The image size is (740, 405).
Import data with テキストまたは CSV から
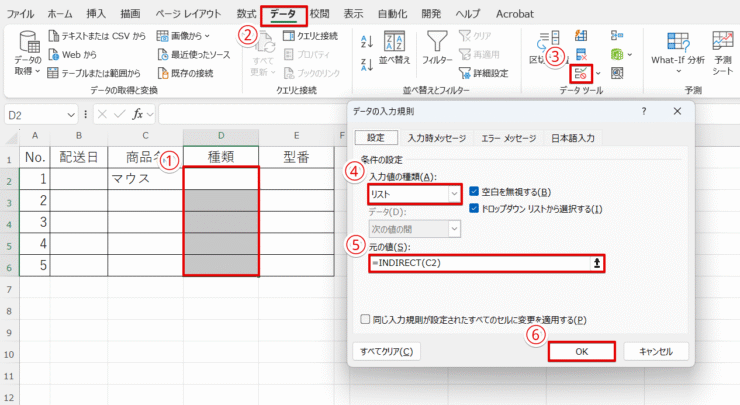coord(97,36)
